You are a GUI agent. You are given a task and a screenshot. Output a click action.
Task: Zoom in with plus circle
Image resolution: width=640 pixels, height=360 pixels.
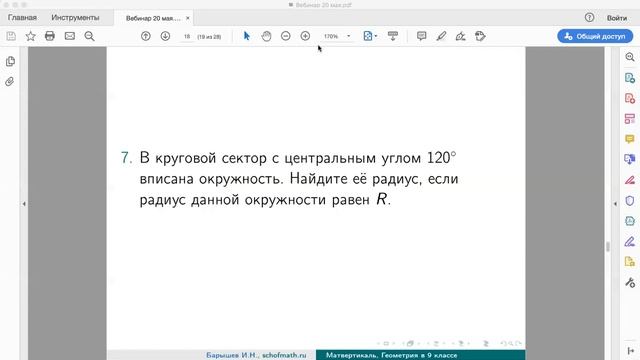coord(305,36)
